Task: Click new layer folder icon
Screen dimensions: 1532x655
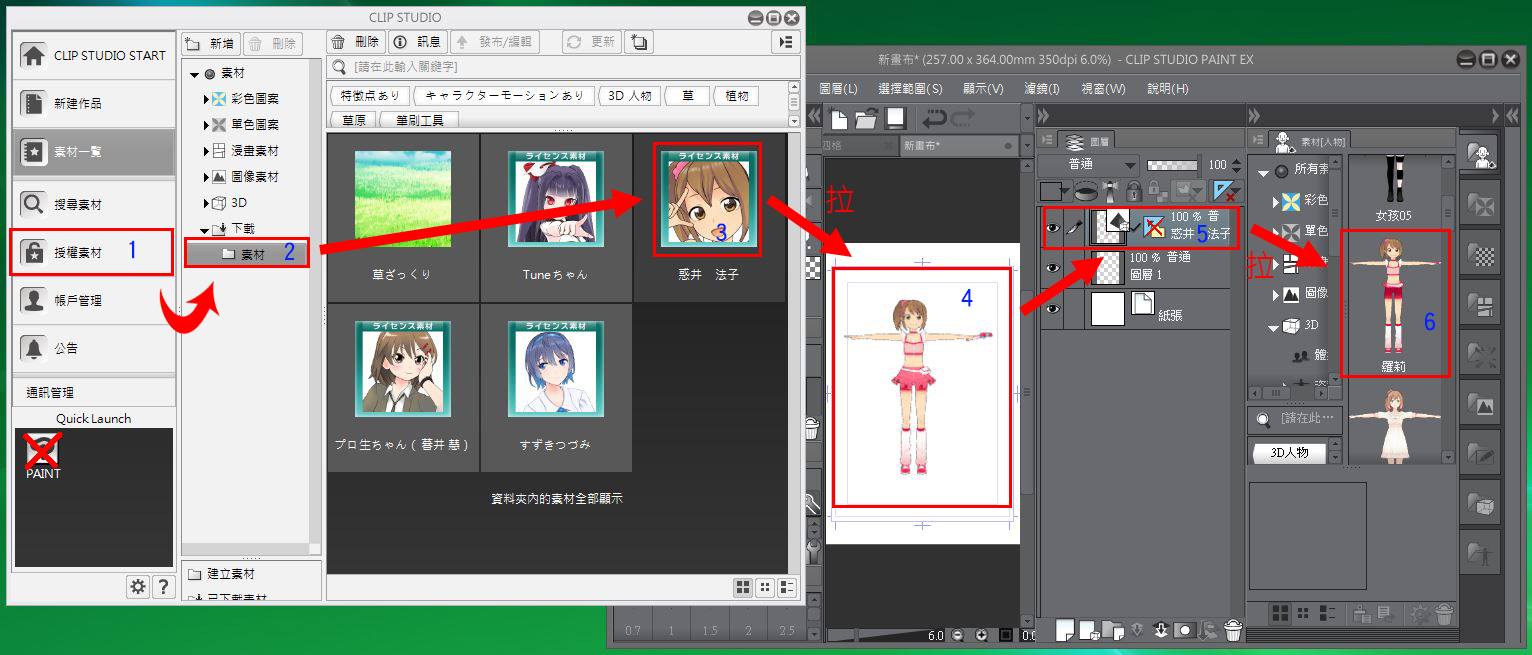Action: point(1113,630)
